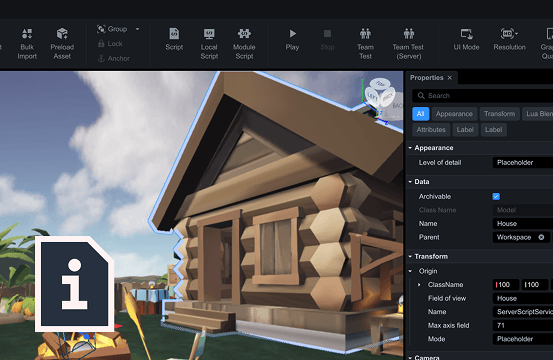This screenshot has height=360, width=553.
Task: Click the Name field containing House
Action: coord(523,224)
